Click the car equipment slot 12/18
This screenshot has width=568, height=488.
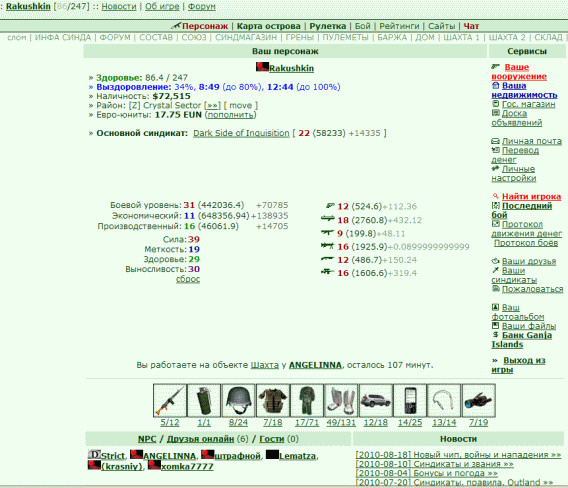click(376, 401)
